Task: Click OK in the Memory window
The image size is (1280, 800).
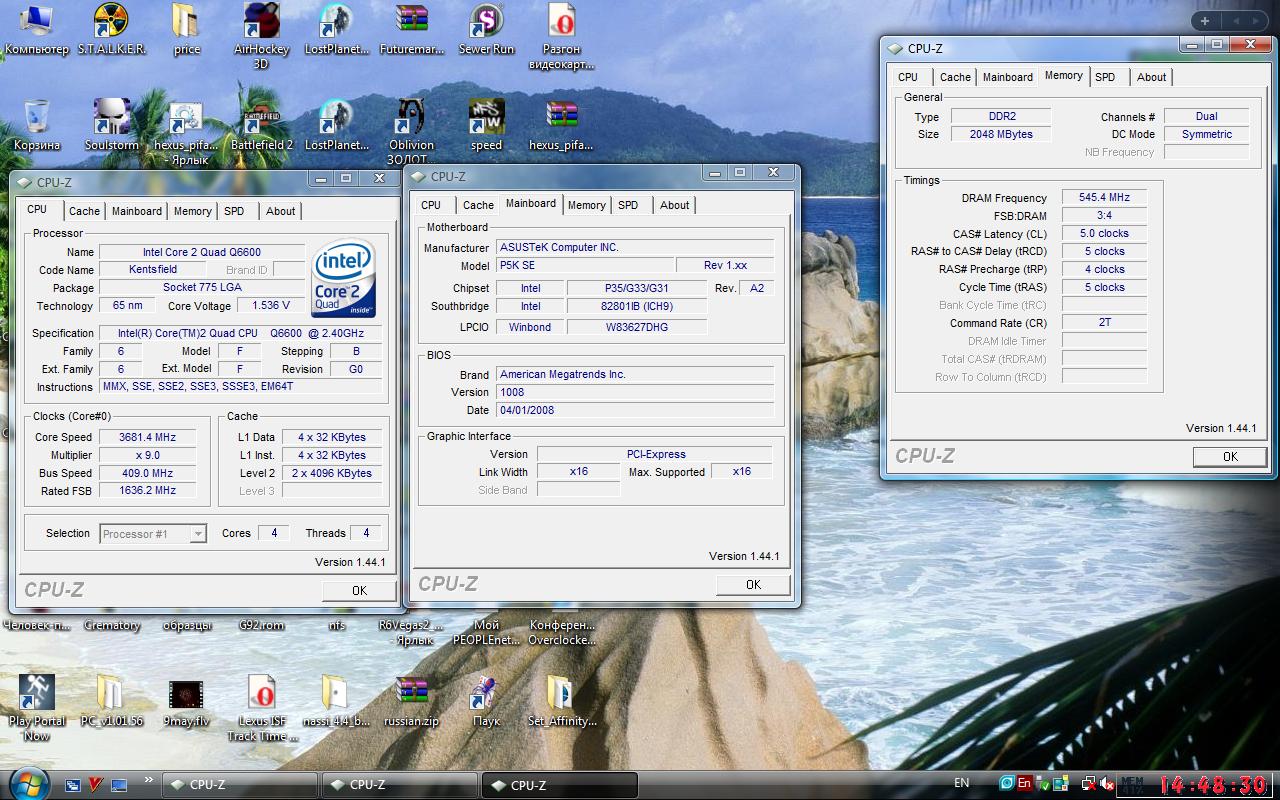Action: (1230, 456)
